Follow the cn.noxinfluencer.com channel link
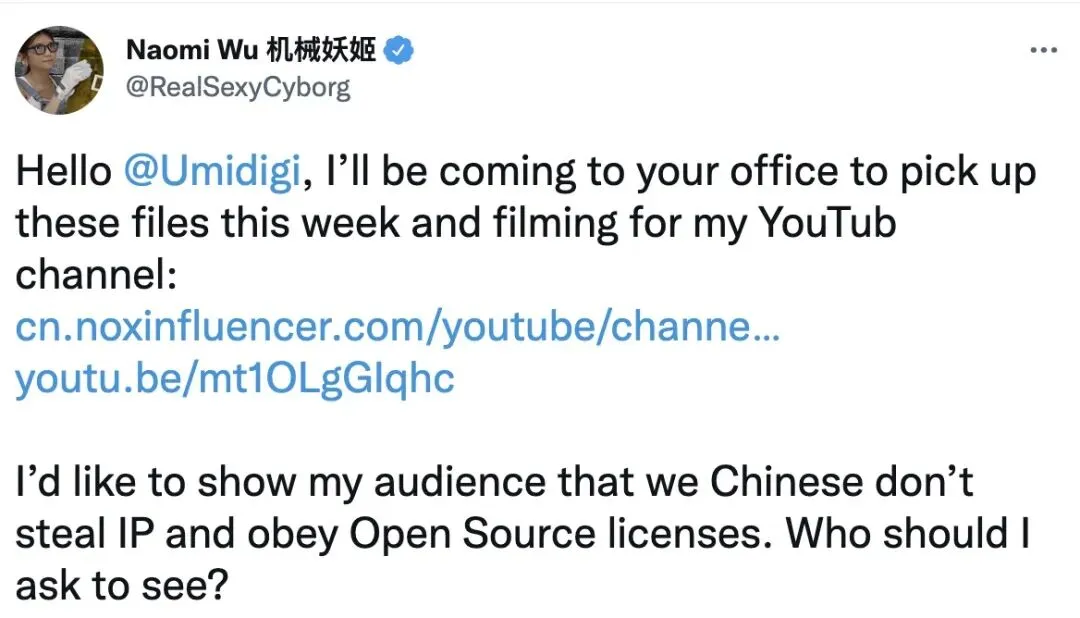Viewport: 1080px width, 618px height. click(x=397, y=327)
